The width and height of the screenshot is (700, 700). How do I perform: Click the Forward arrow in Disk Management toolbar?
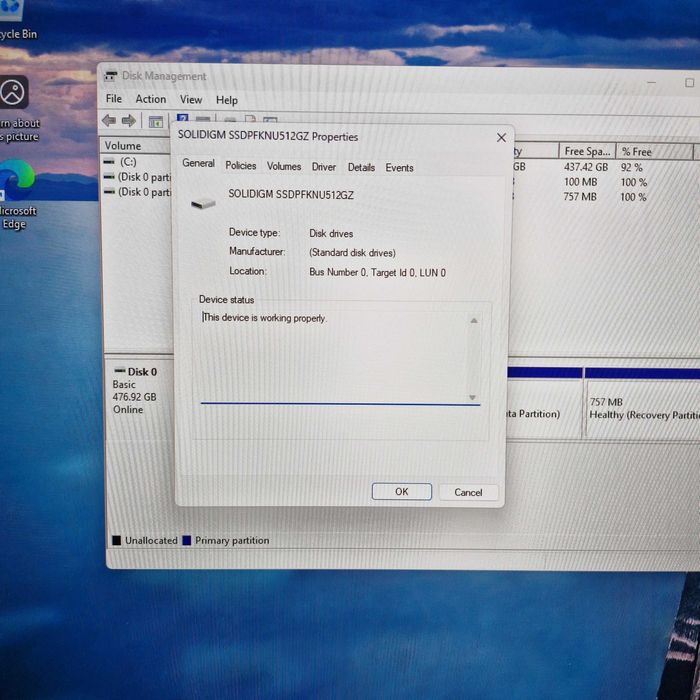(x=129, y=121)
